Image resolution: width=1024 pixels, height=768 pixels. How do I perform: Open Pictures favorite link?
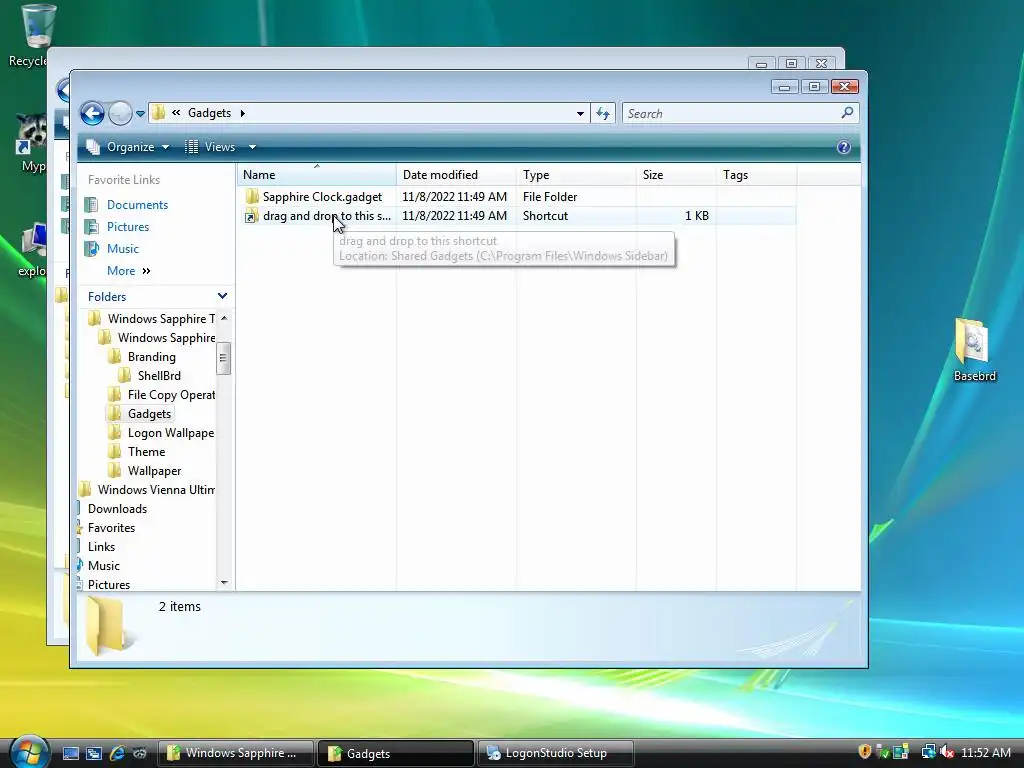point(128,227)
